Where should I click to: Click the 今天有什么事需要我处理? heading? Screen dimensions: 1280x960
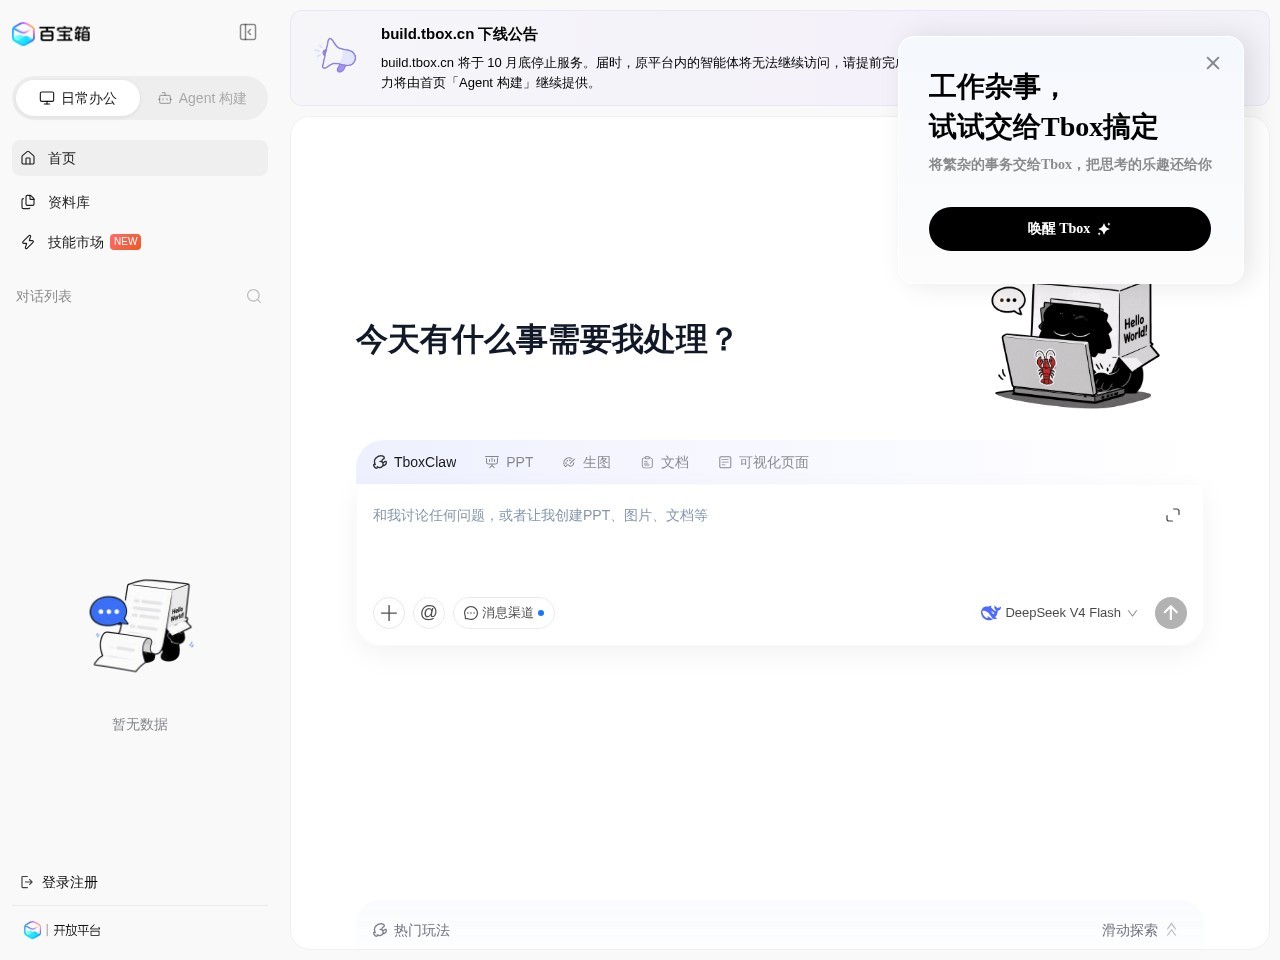(x=546, y=340)
